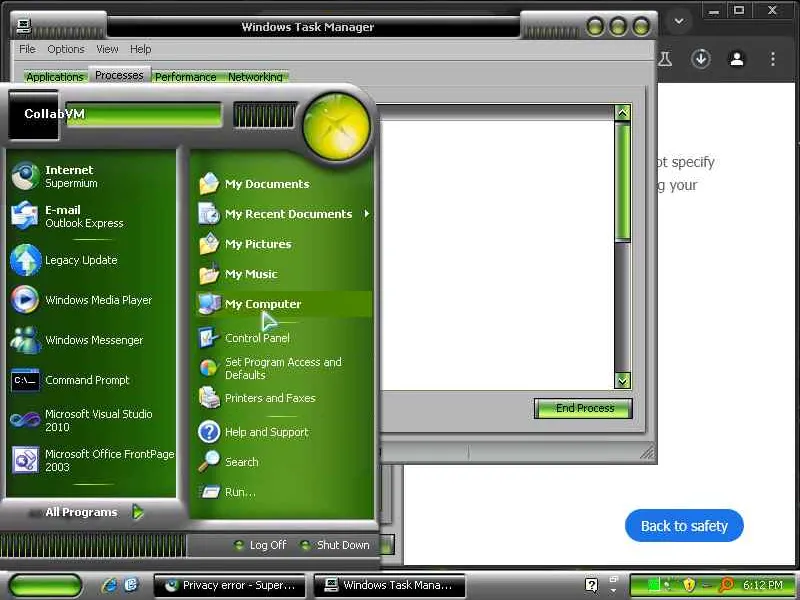Click the security shield tray icon
This screenshot has height=600, width=800.
tap(689, 585)
